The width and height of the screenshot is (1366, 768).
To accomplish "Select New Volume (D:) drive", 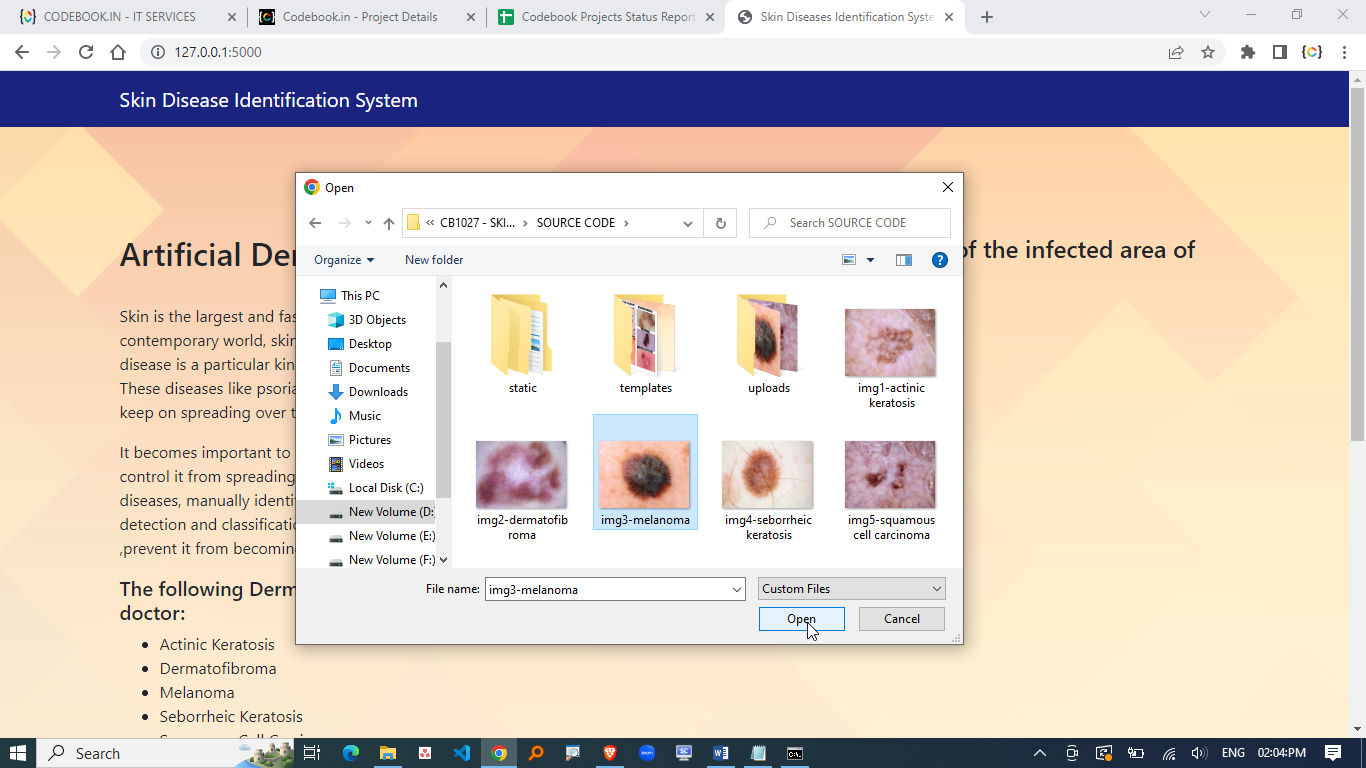I will (x=381, y=512).
